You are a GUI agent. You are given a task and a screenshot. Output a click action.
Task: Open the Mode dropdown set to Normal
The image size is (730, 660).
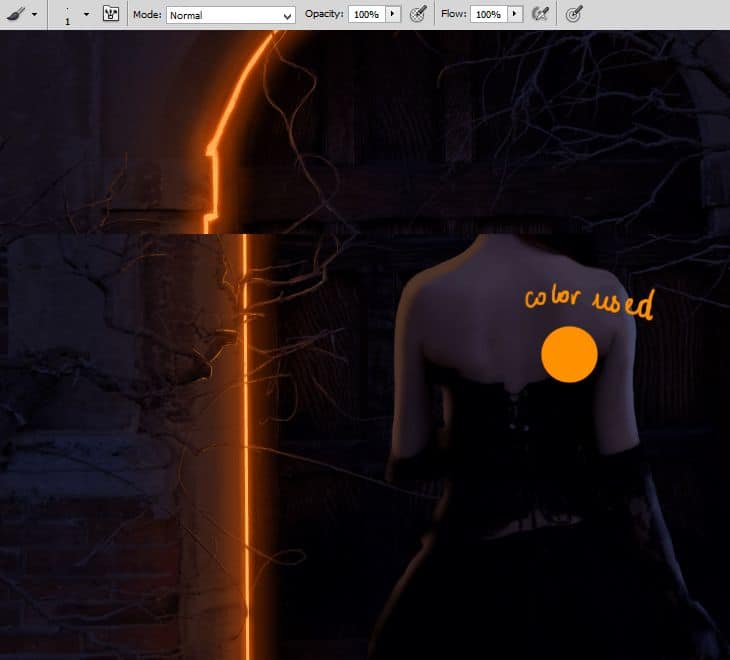tap(230, 15)
